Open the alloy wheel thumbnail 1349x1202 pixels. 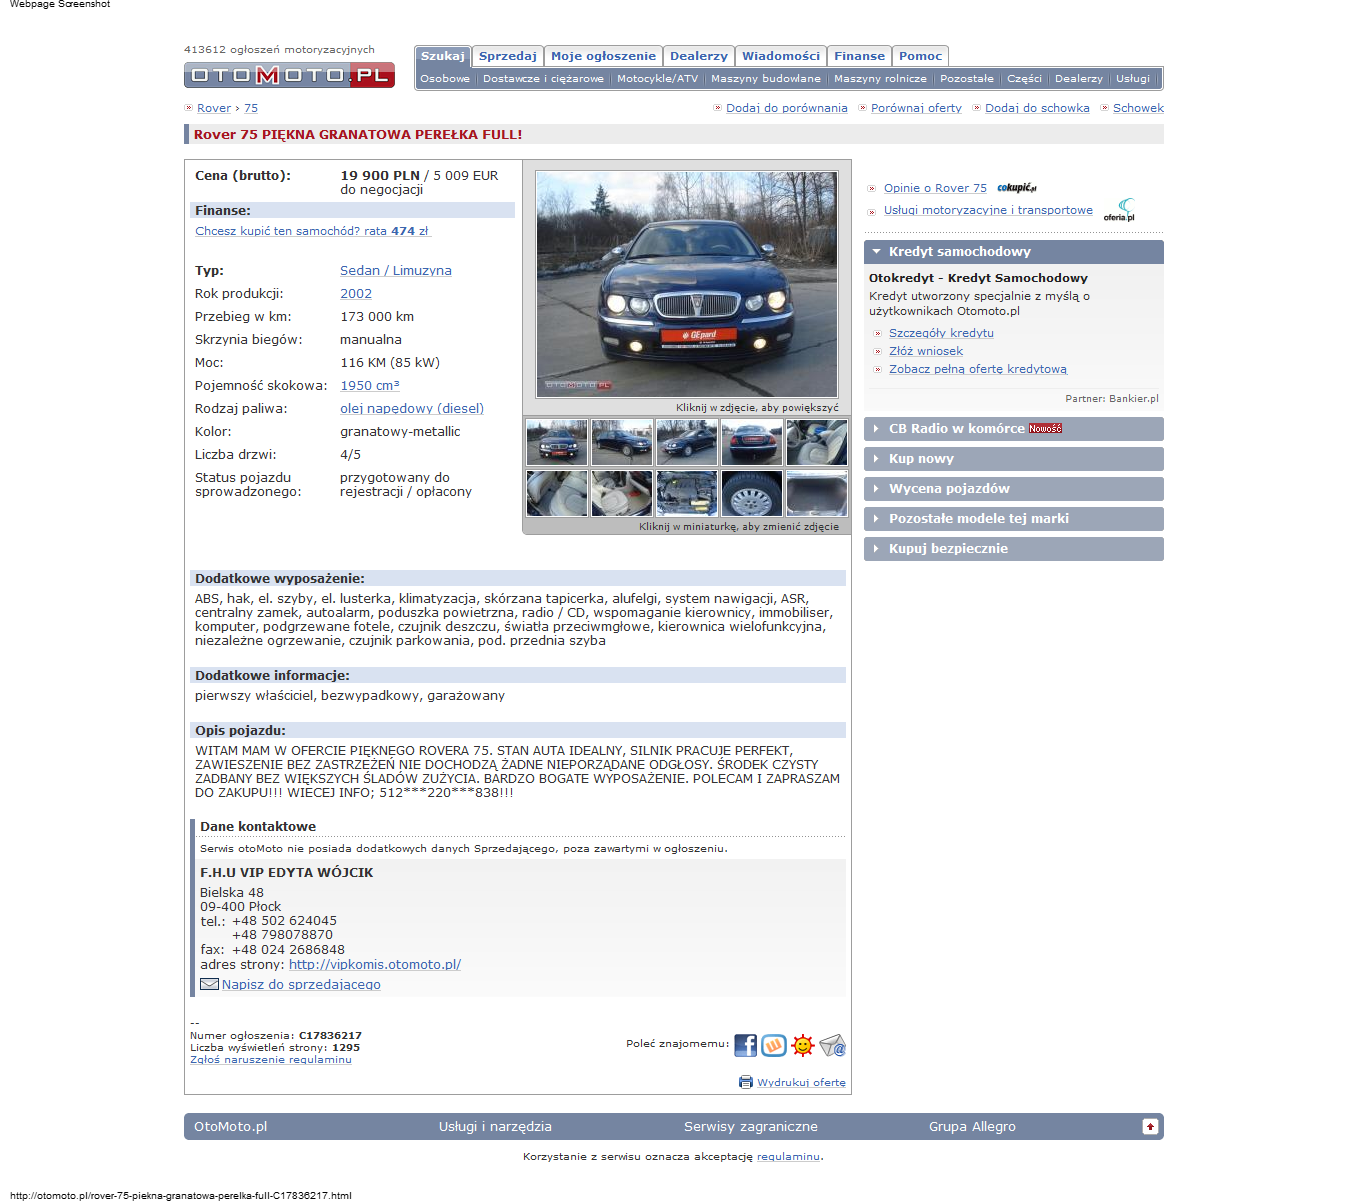(752, 493)
